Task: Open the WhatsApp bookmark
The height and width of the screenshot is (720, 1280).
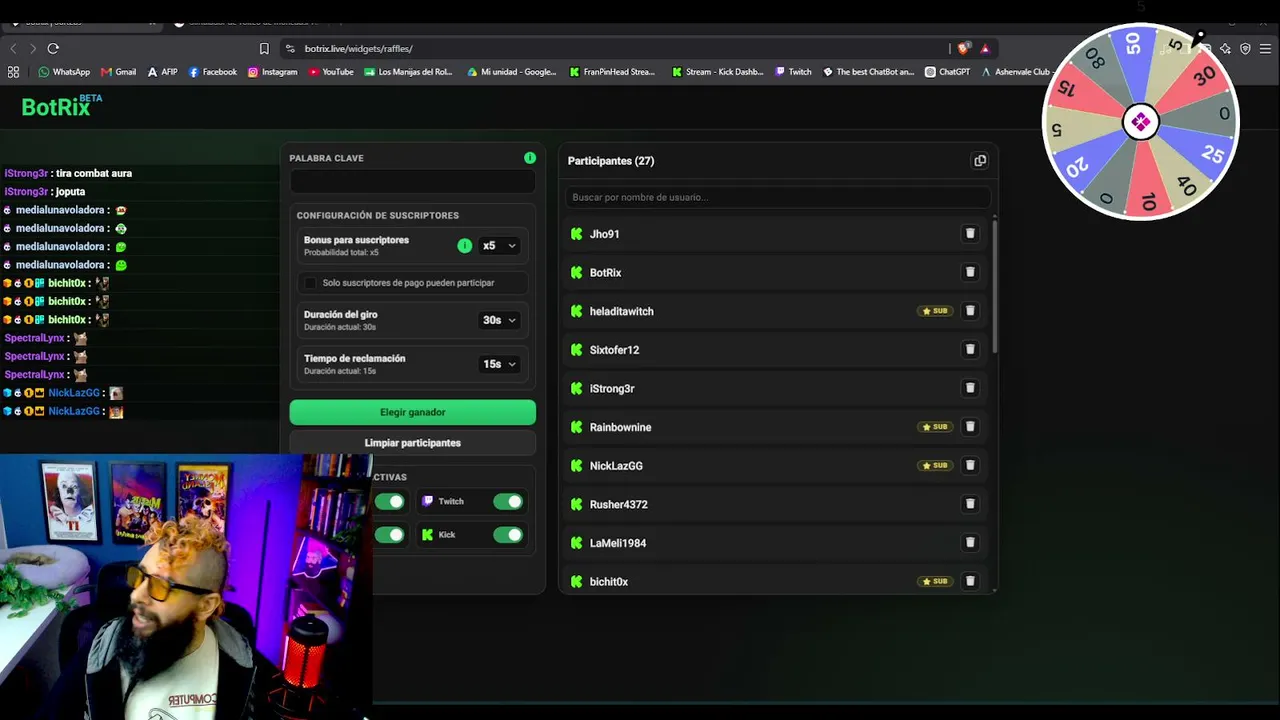Action: click(x=64, y=72)
